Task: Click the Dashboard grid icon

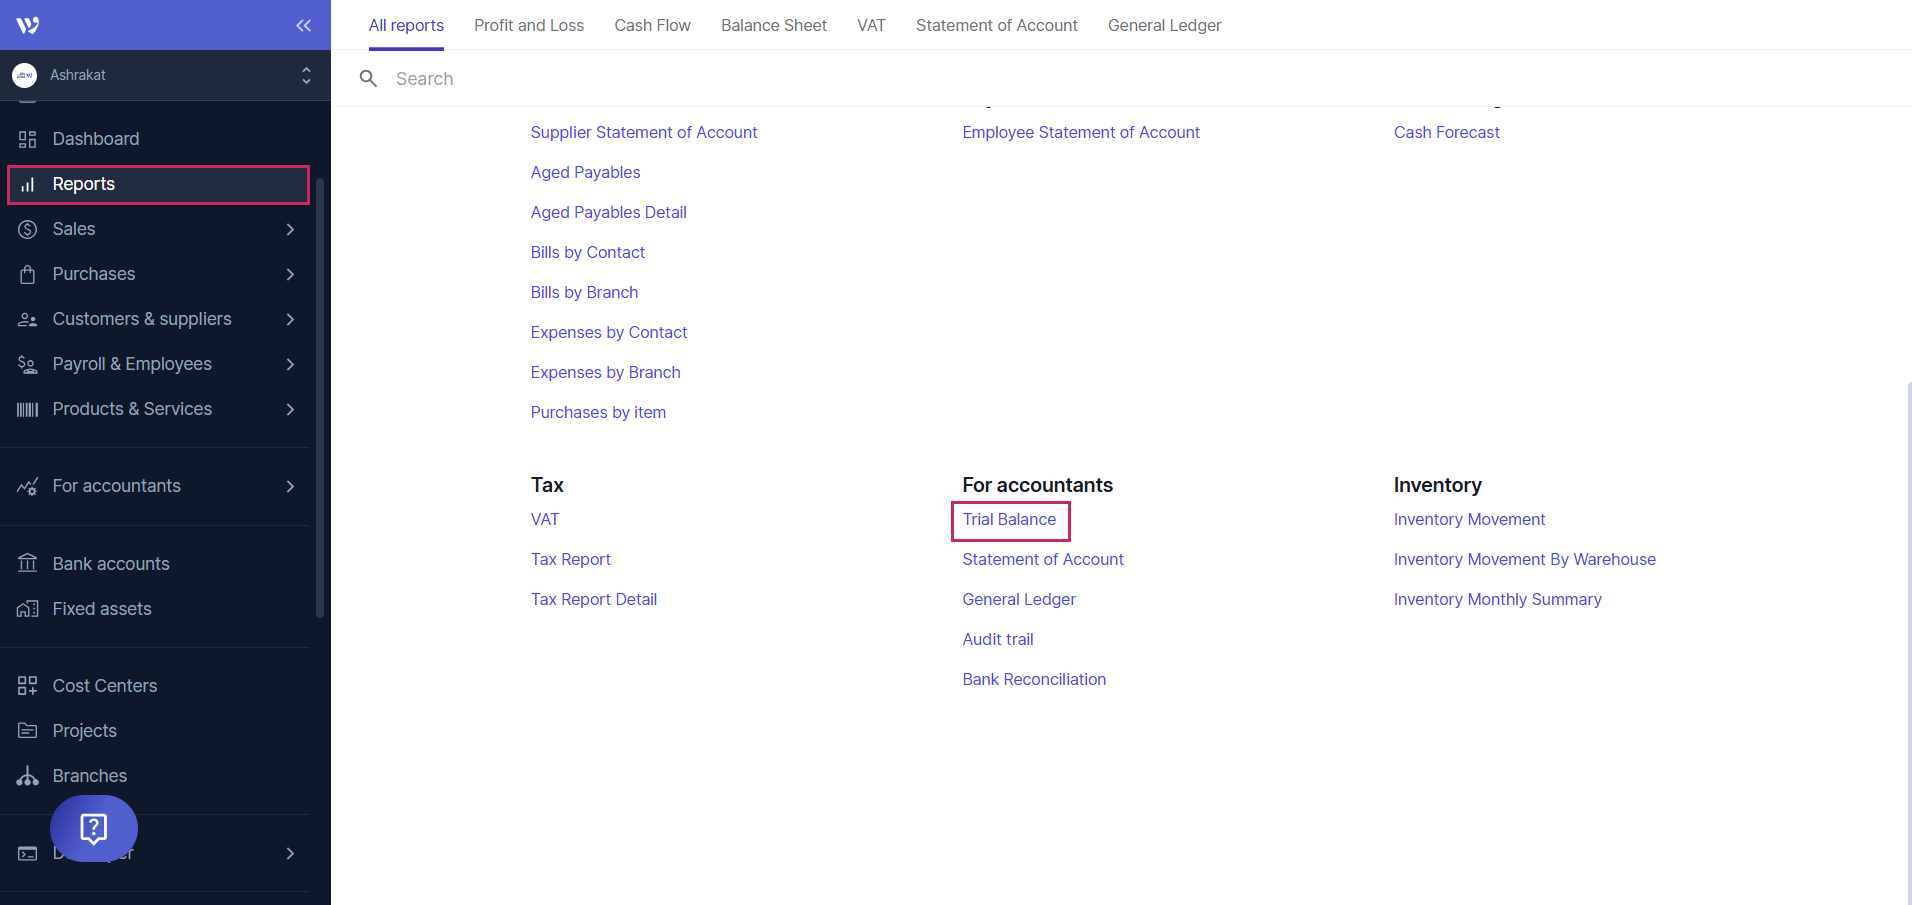Action: click(x=27, y=139)
